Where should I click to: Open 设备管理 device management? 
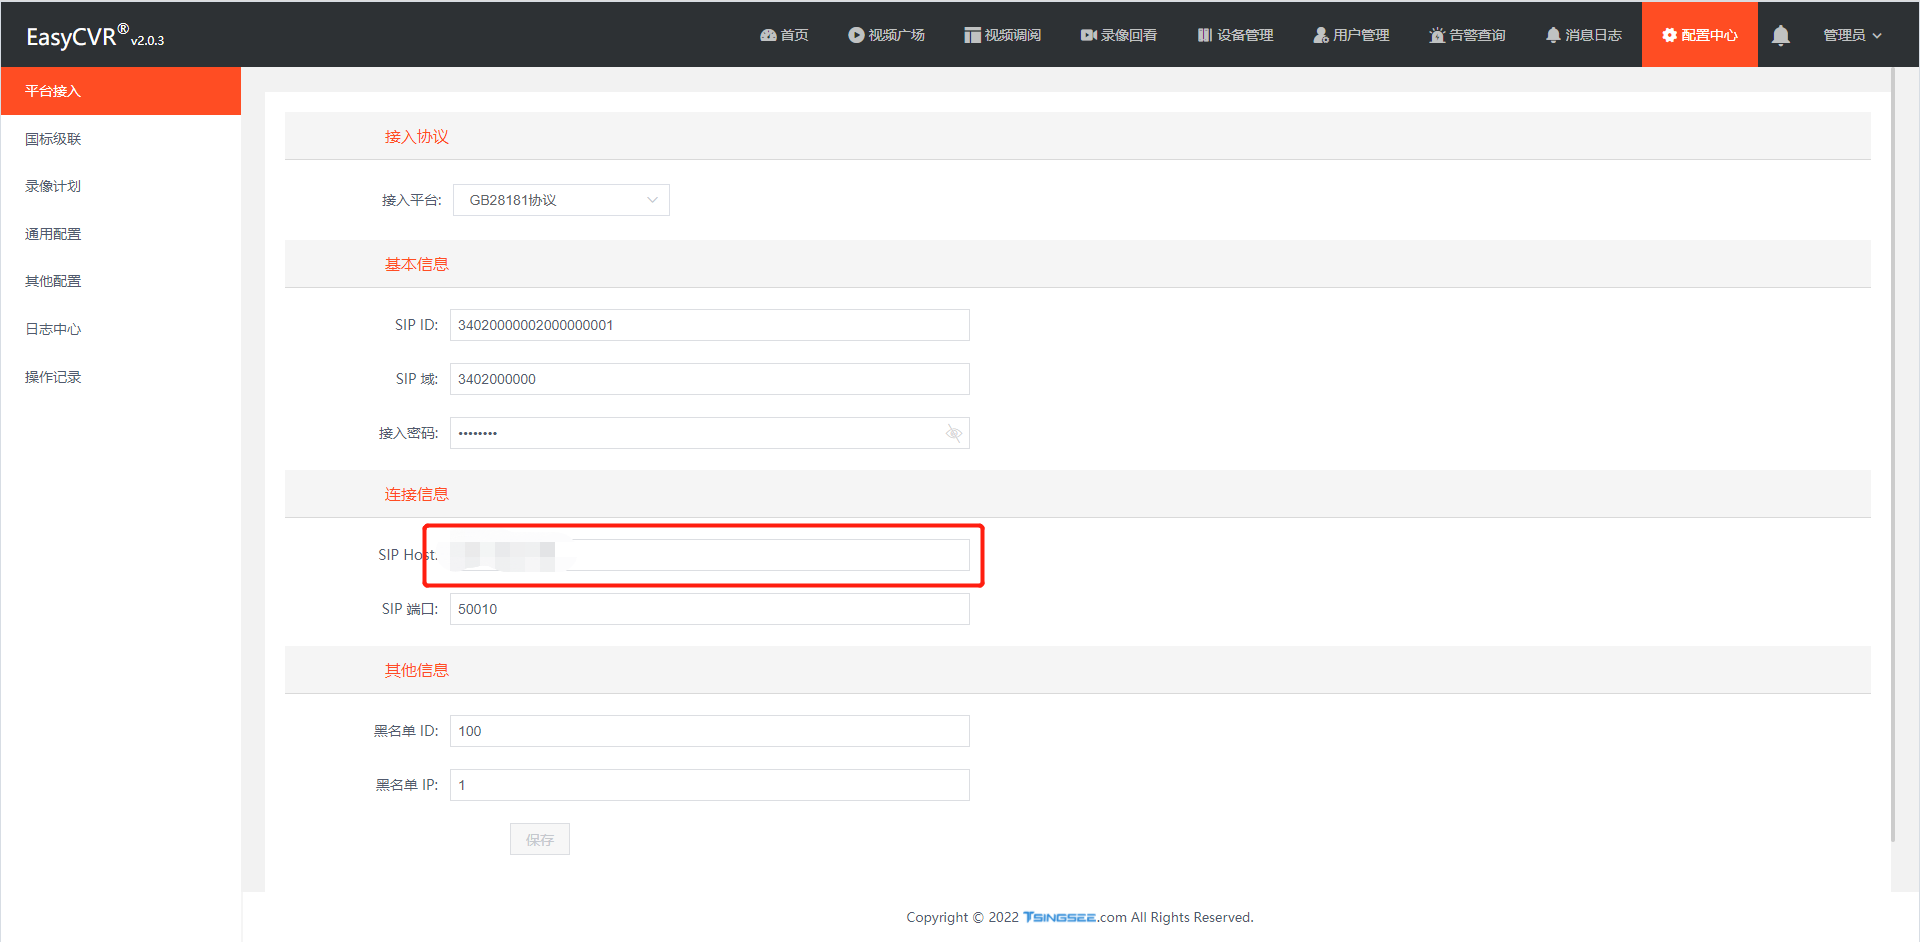point(1235,35)
